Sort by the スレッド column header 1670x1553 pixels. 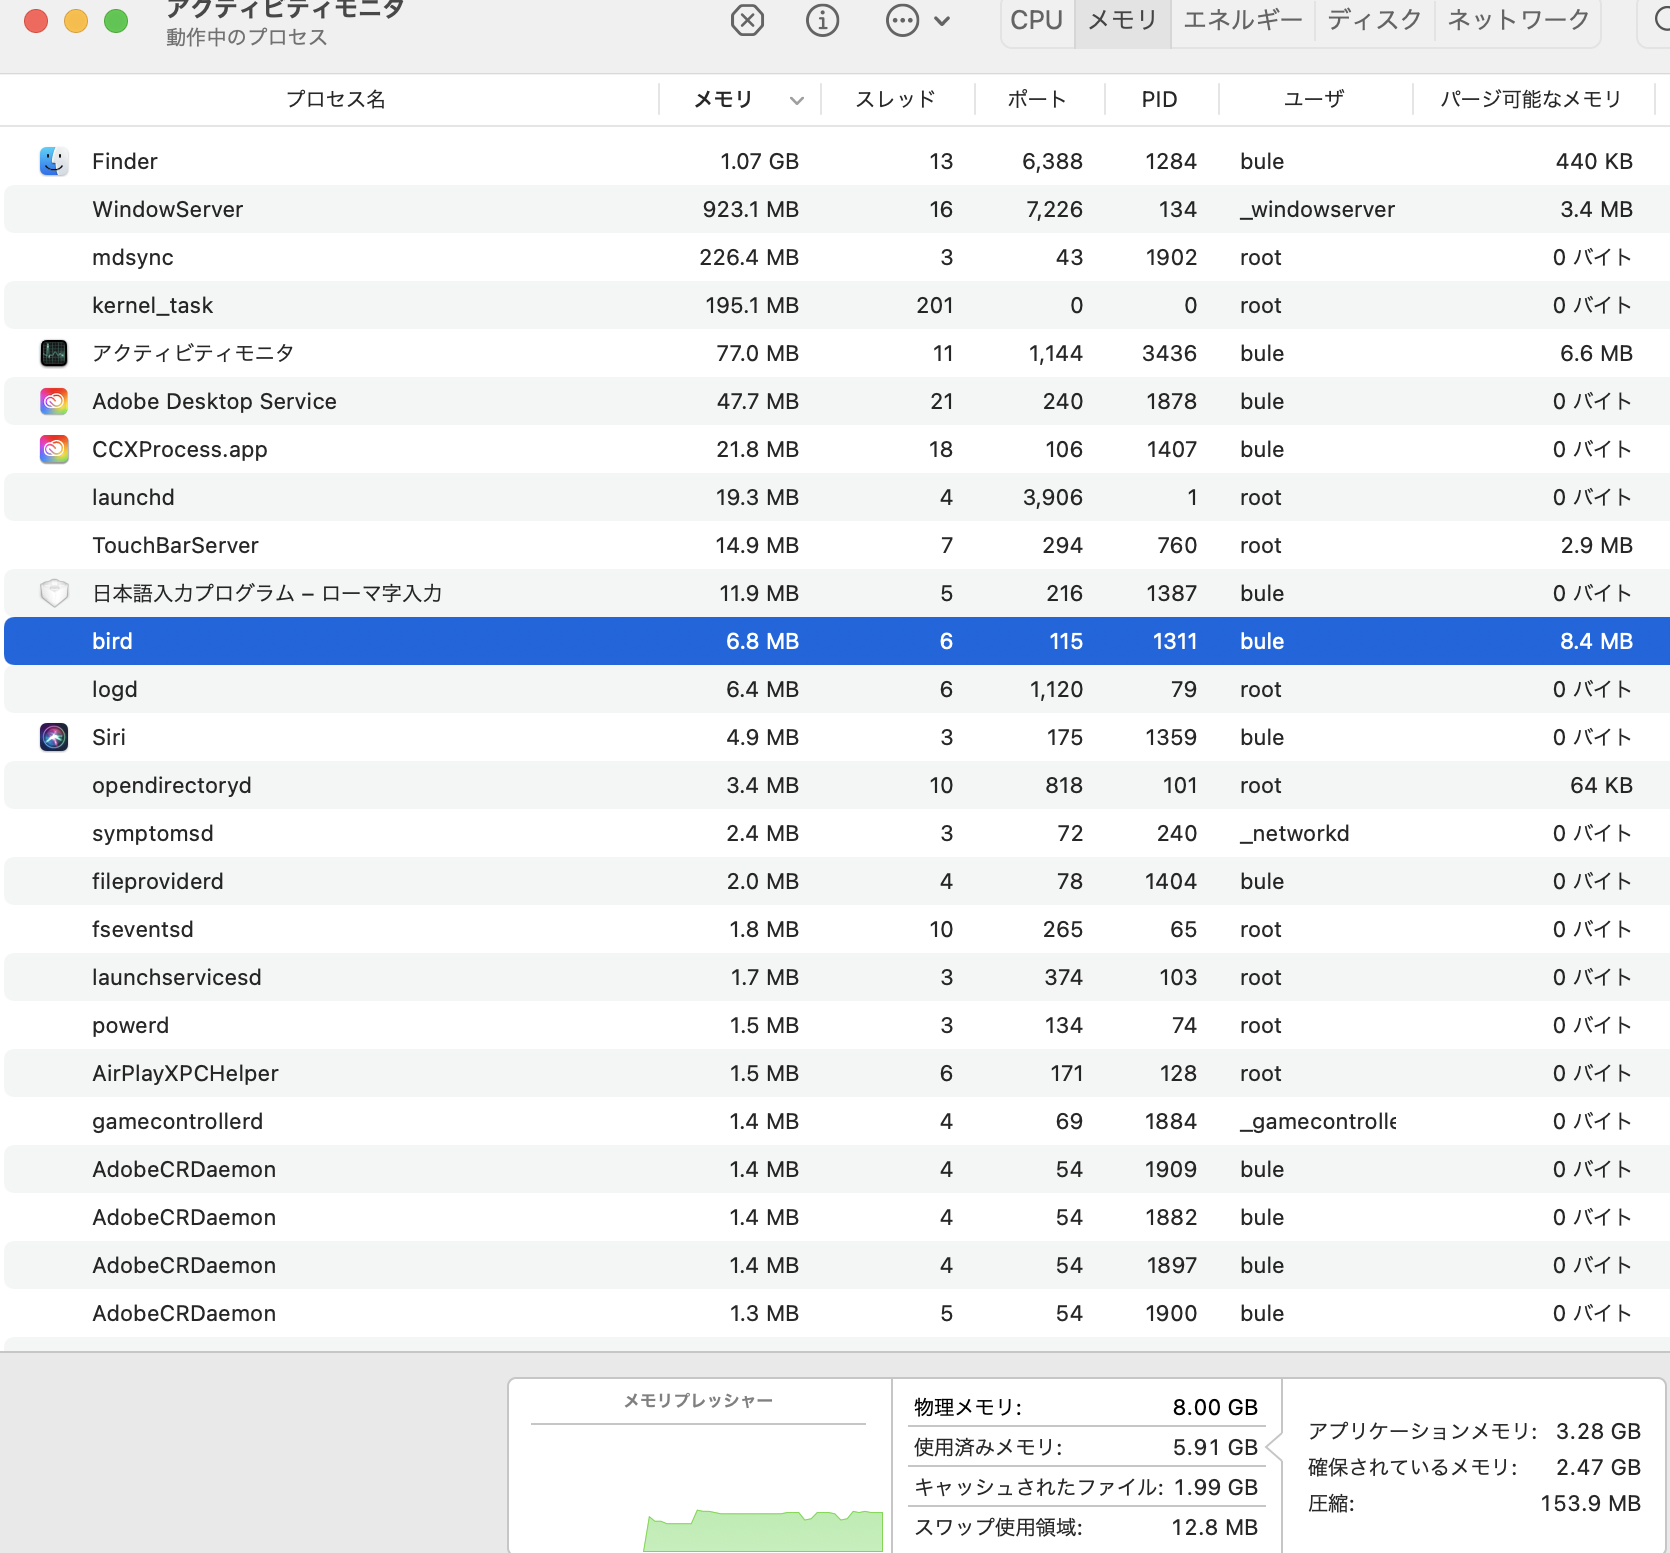coord(895,100)
